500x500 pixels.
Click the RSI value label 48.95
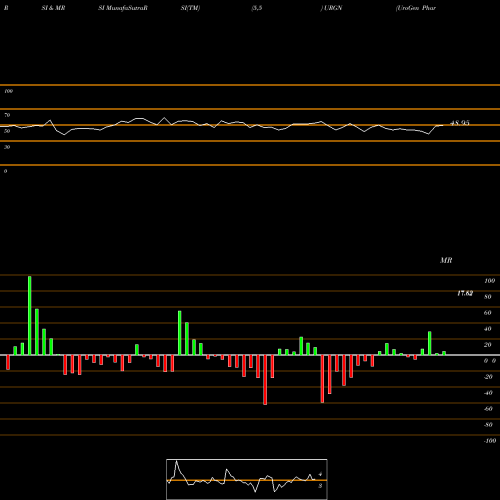[460, 123]
